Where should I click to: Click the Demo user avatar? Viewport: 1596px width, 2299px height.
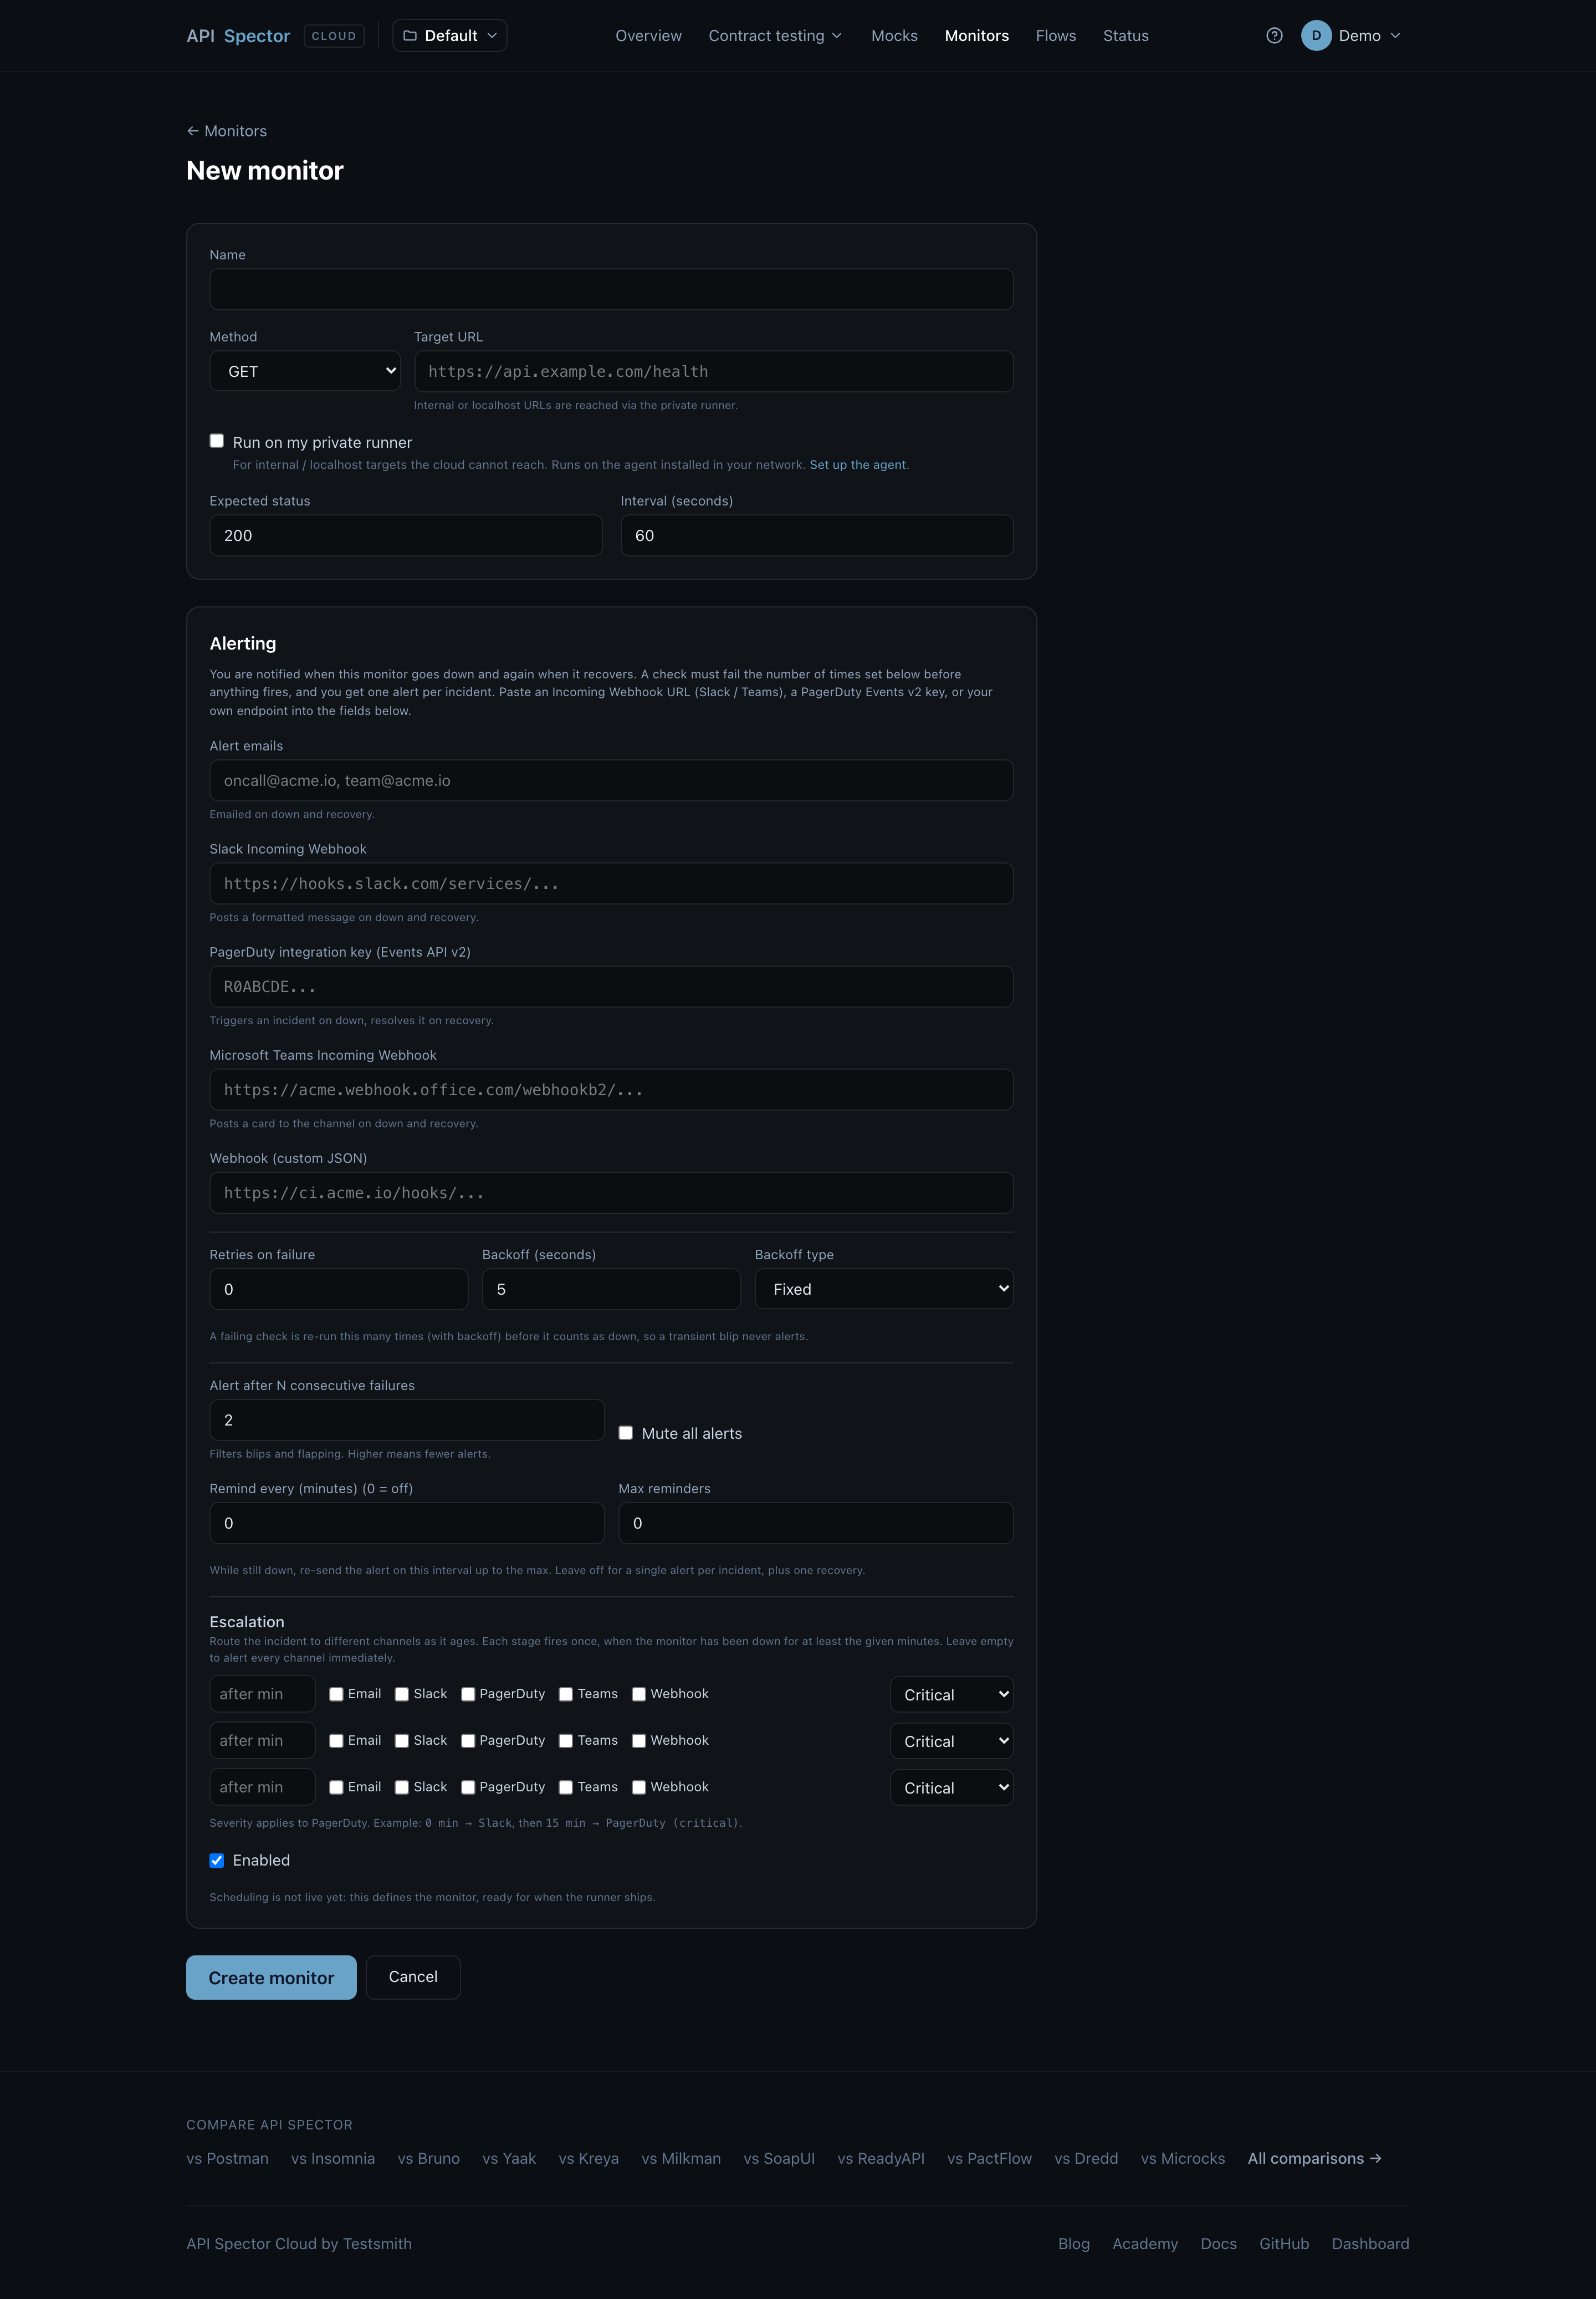pos(1316,36)
